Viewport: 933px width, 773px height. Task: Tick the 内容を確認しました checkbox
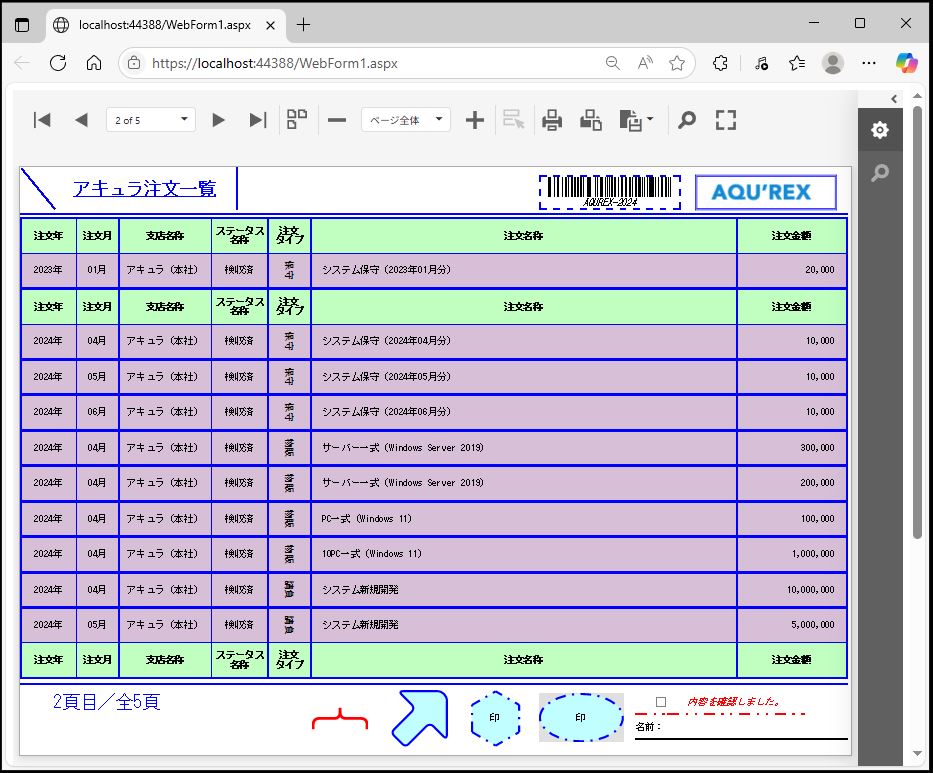[661, 702]
